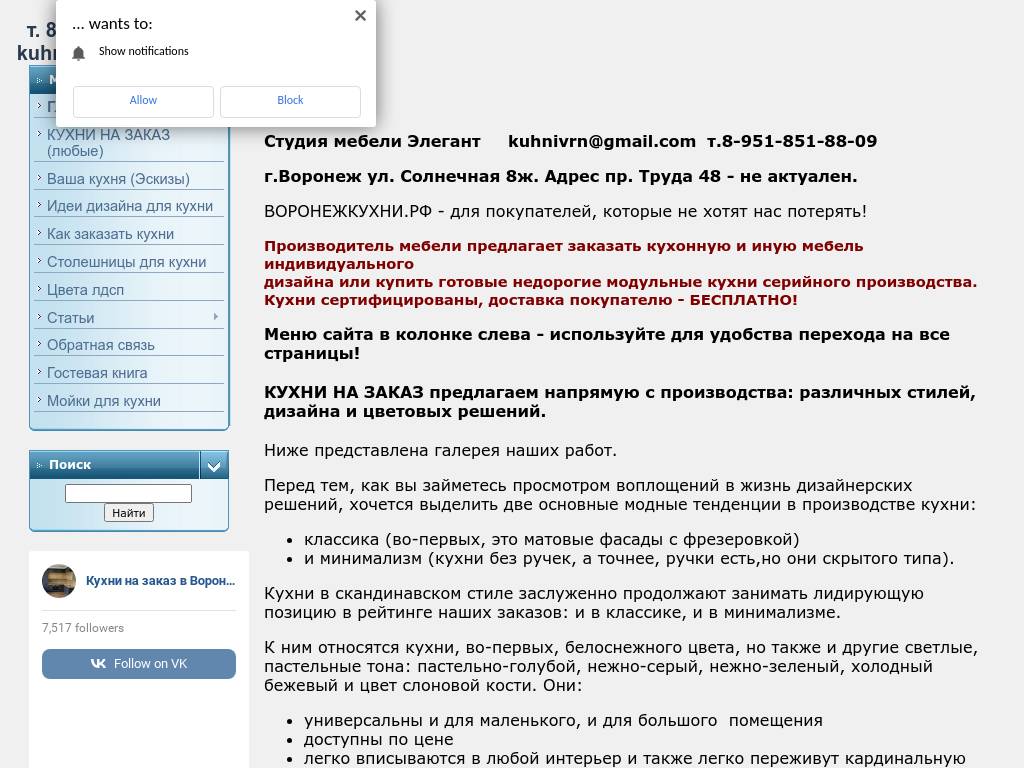Click the notification bell icon
This screenshot has width=1024, height=768.
point(79,53)
